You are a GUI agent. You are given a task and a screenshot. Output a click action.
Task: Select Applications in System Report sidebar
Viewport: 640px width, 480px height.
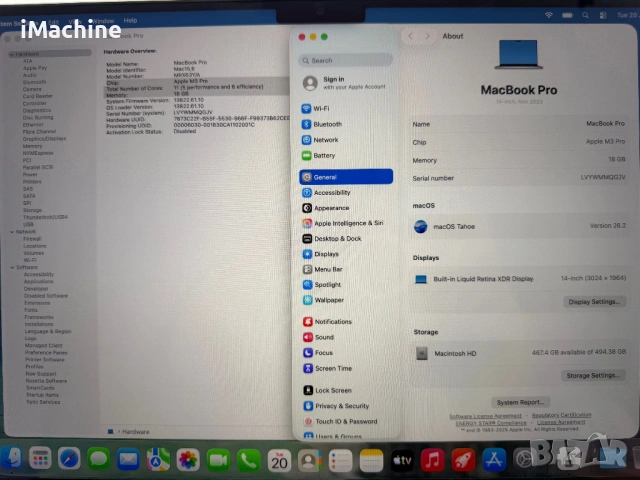(x=38, y=282)
